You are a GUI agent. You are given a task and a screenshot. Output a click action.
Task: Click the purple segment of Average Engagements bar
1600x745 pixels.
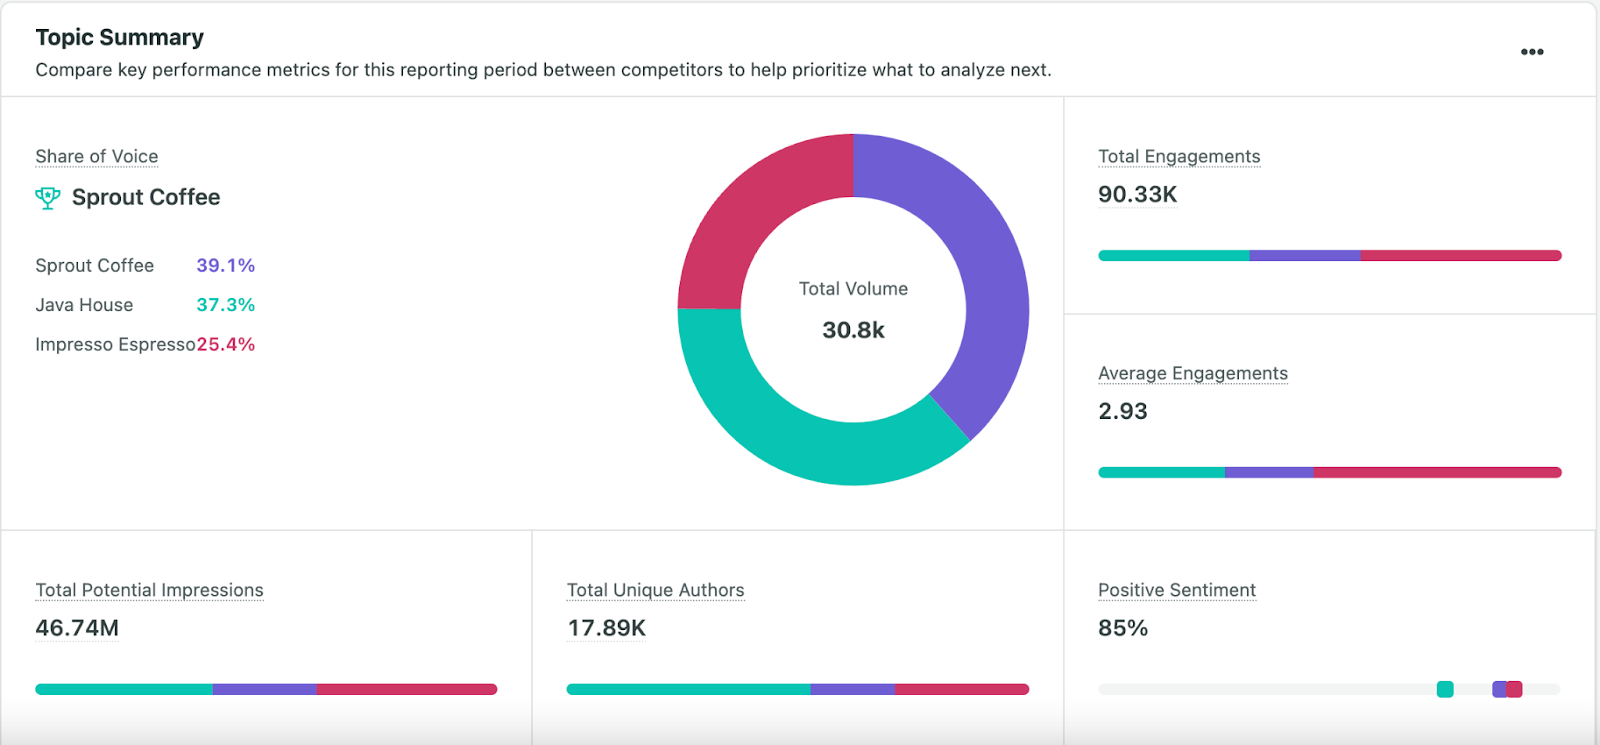(x=1268, y=471)
